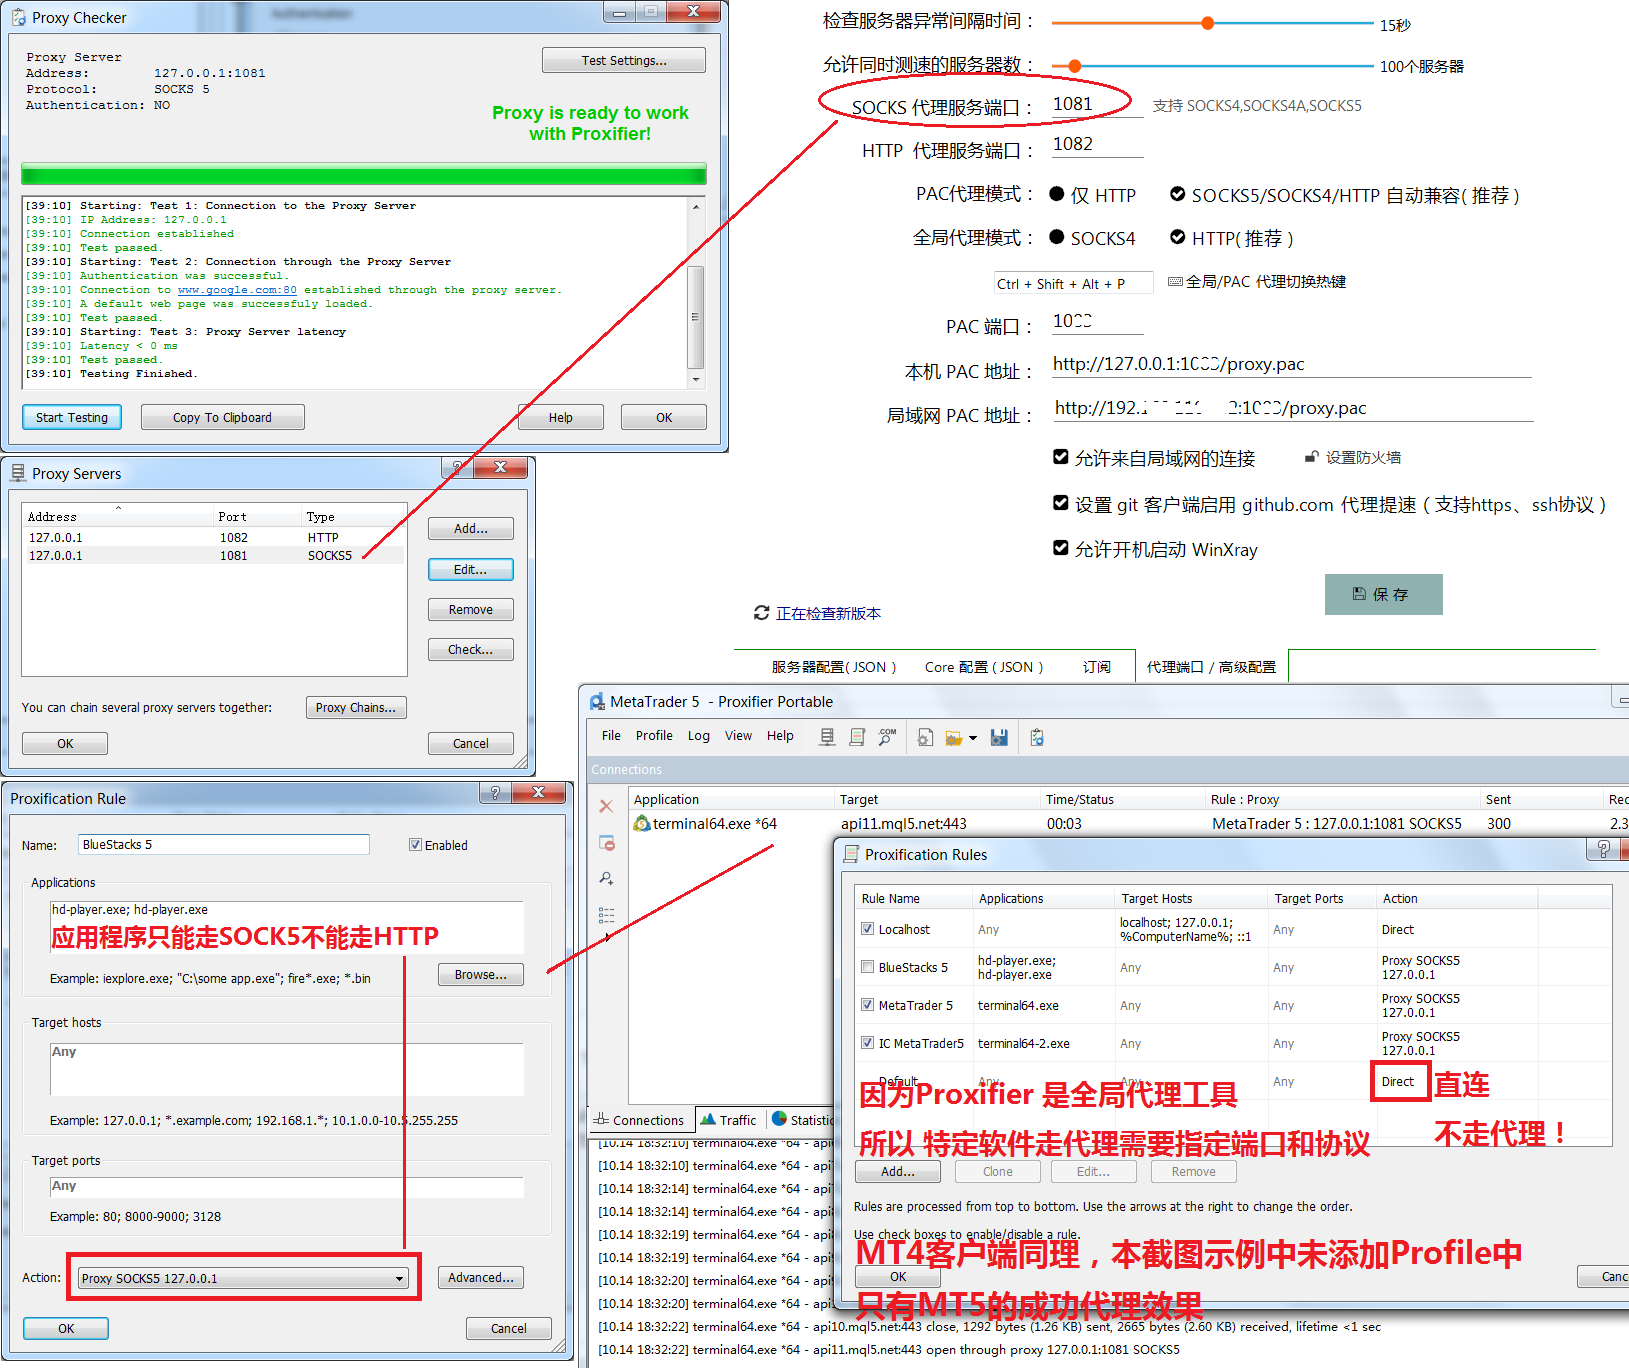Open the Log menu in Proxifier

699,736
